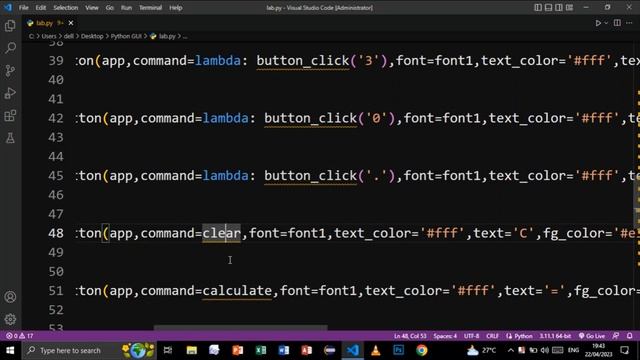640x360 pixels.
Task: Open the Manage gear icon
Action: [x=10, y=319]
